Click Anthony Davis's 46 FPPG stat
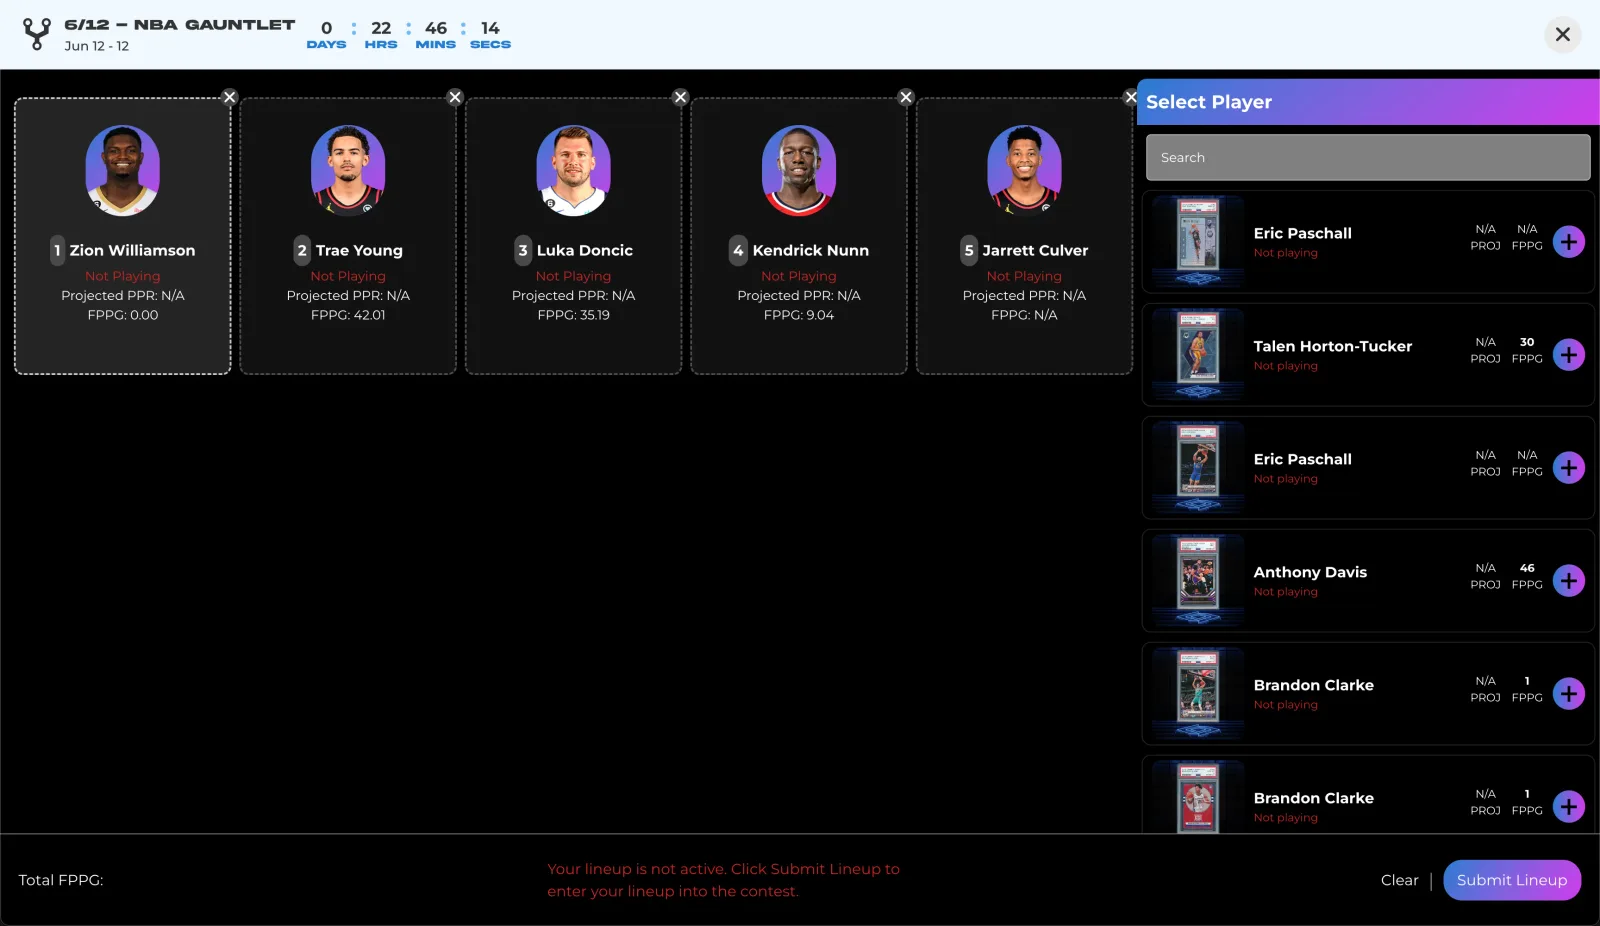Image resolution: width=1600 pixels, height=926 pixels. tap(1527, 568)
